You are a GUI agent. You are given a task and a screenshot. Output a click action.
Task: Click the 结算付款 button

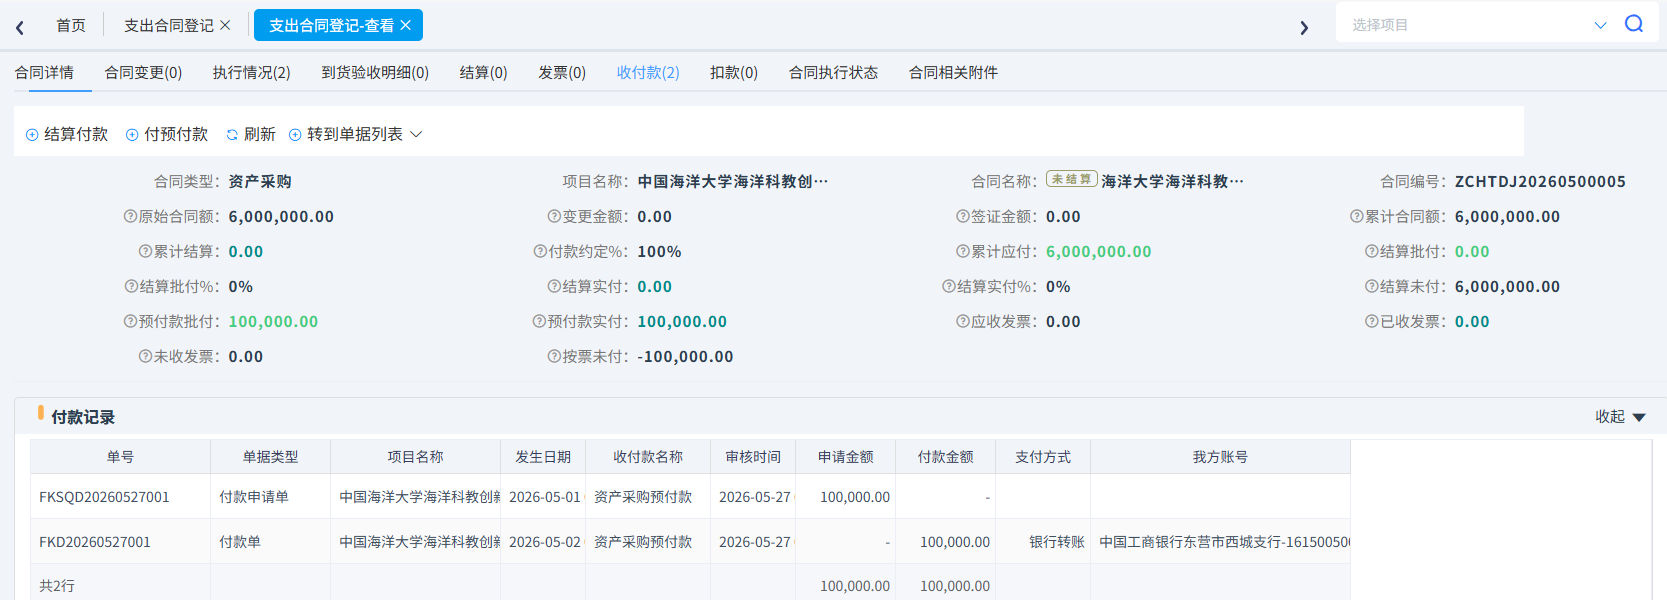click(x=67, y=134)
